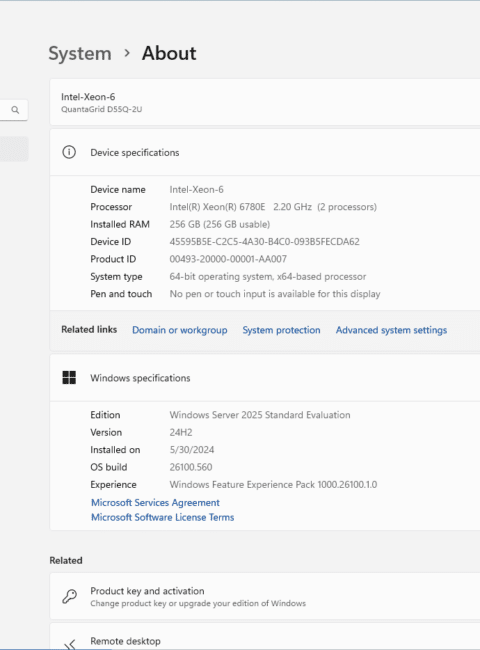
Task: Select the System type value 64-bit operating system
Action: click(268, 276)
